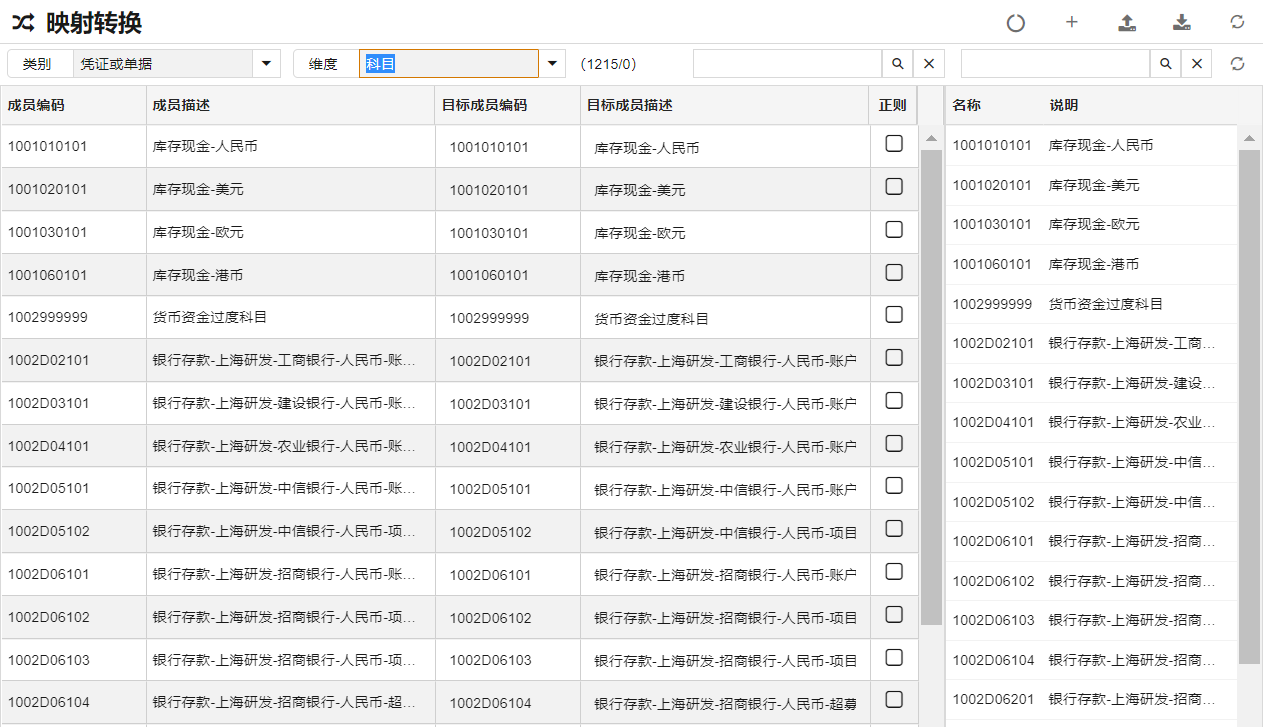Clear the right search box with the X icon

[x=1196, y=64]
